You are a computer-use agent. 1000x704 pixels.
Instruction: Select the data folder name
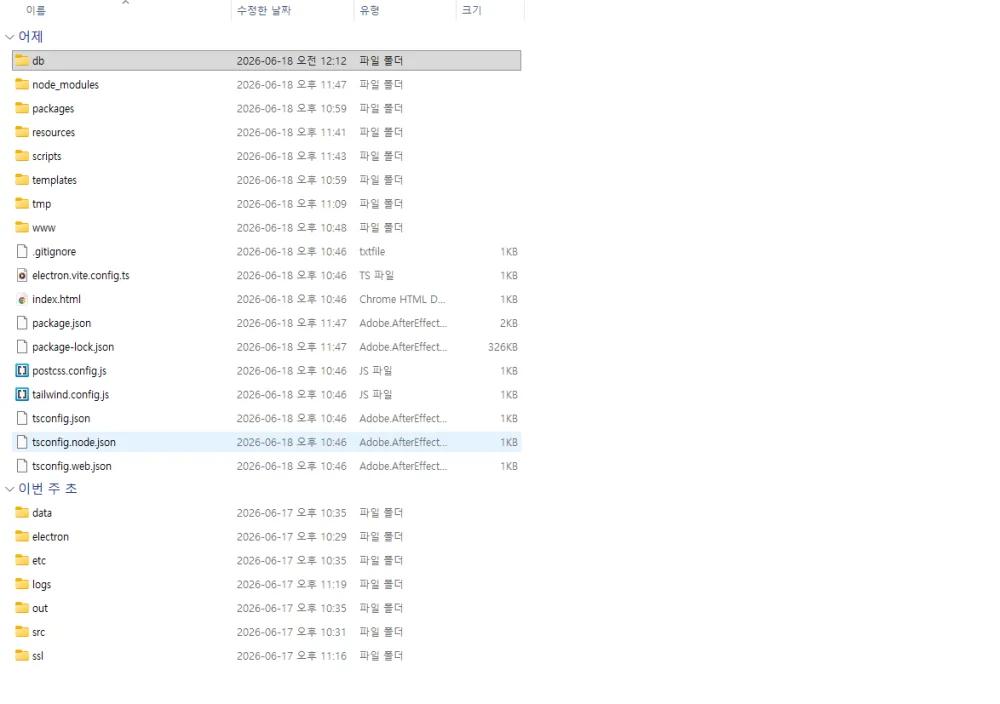coord(42,513)
